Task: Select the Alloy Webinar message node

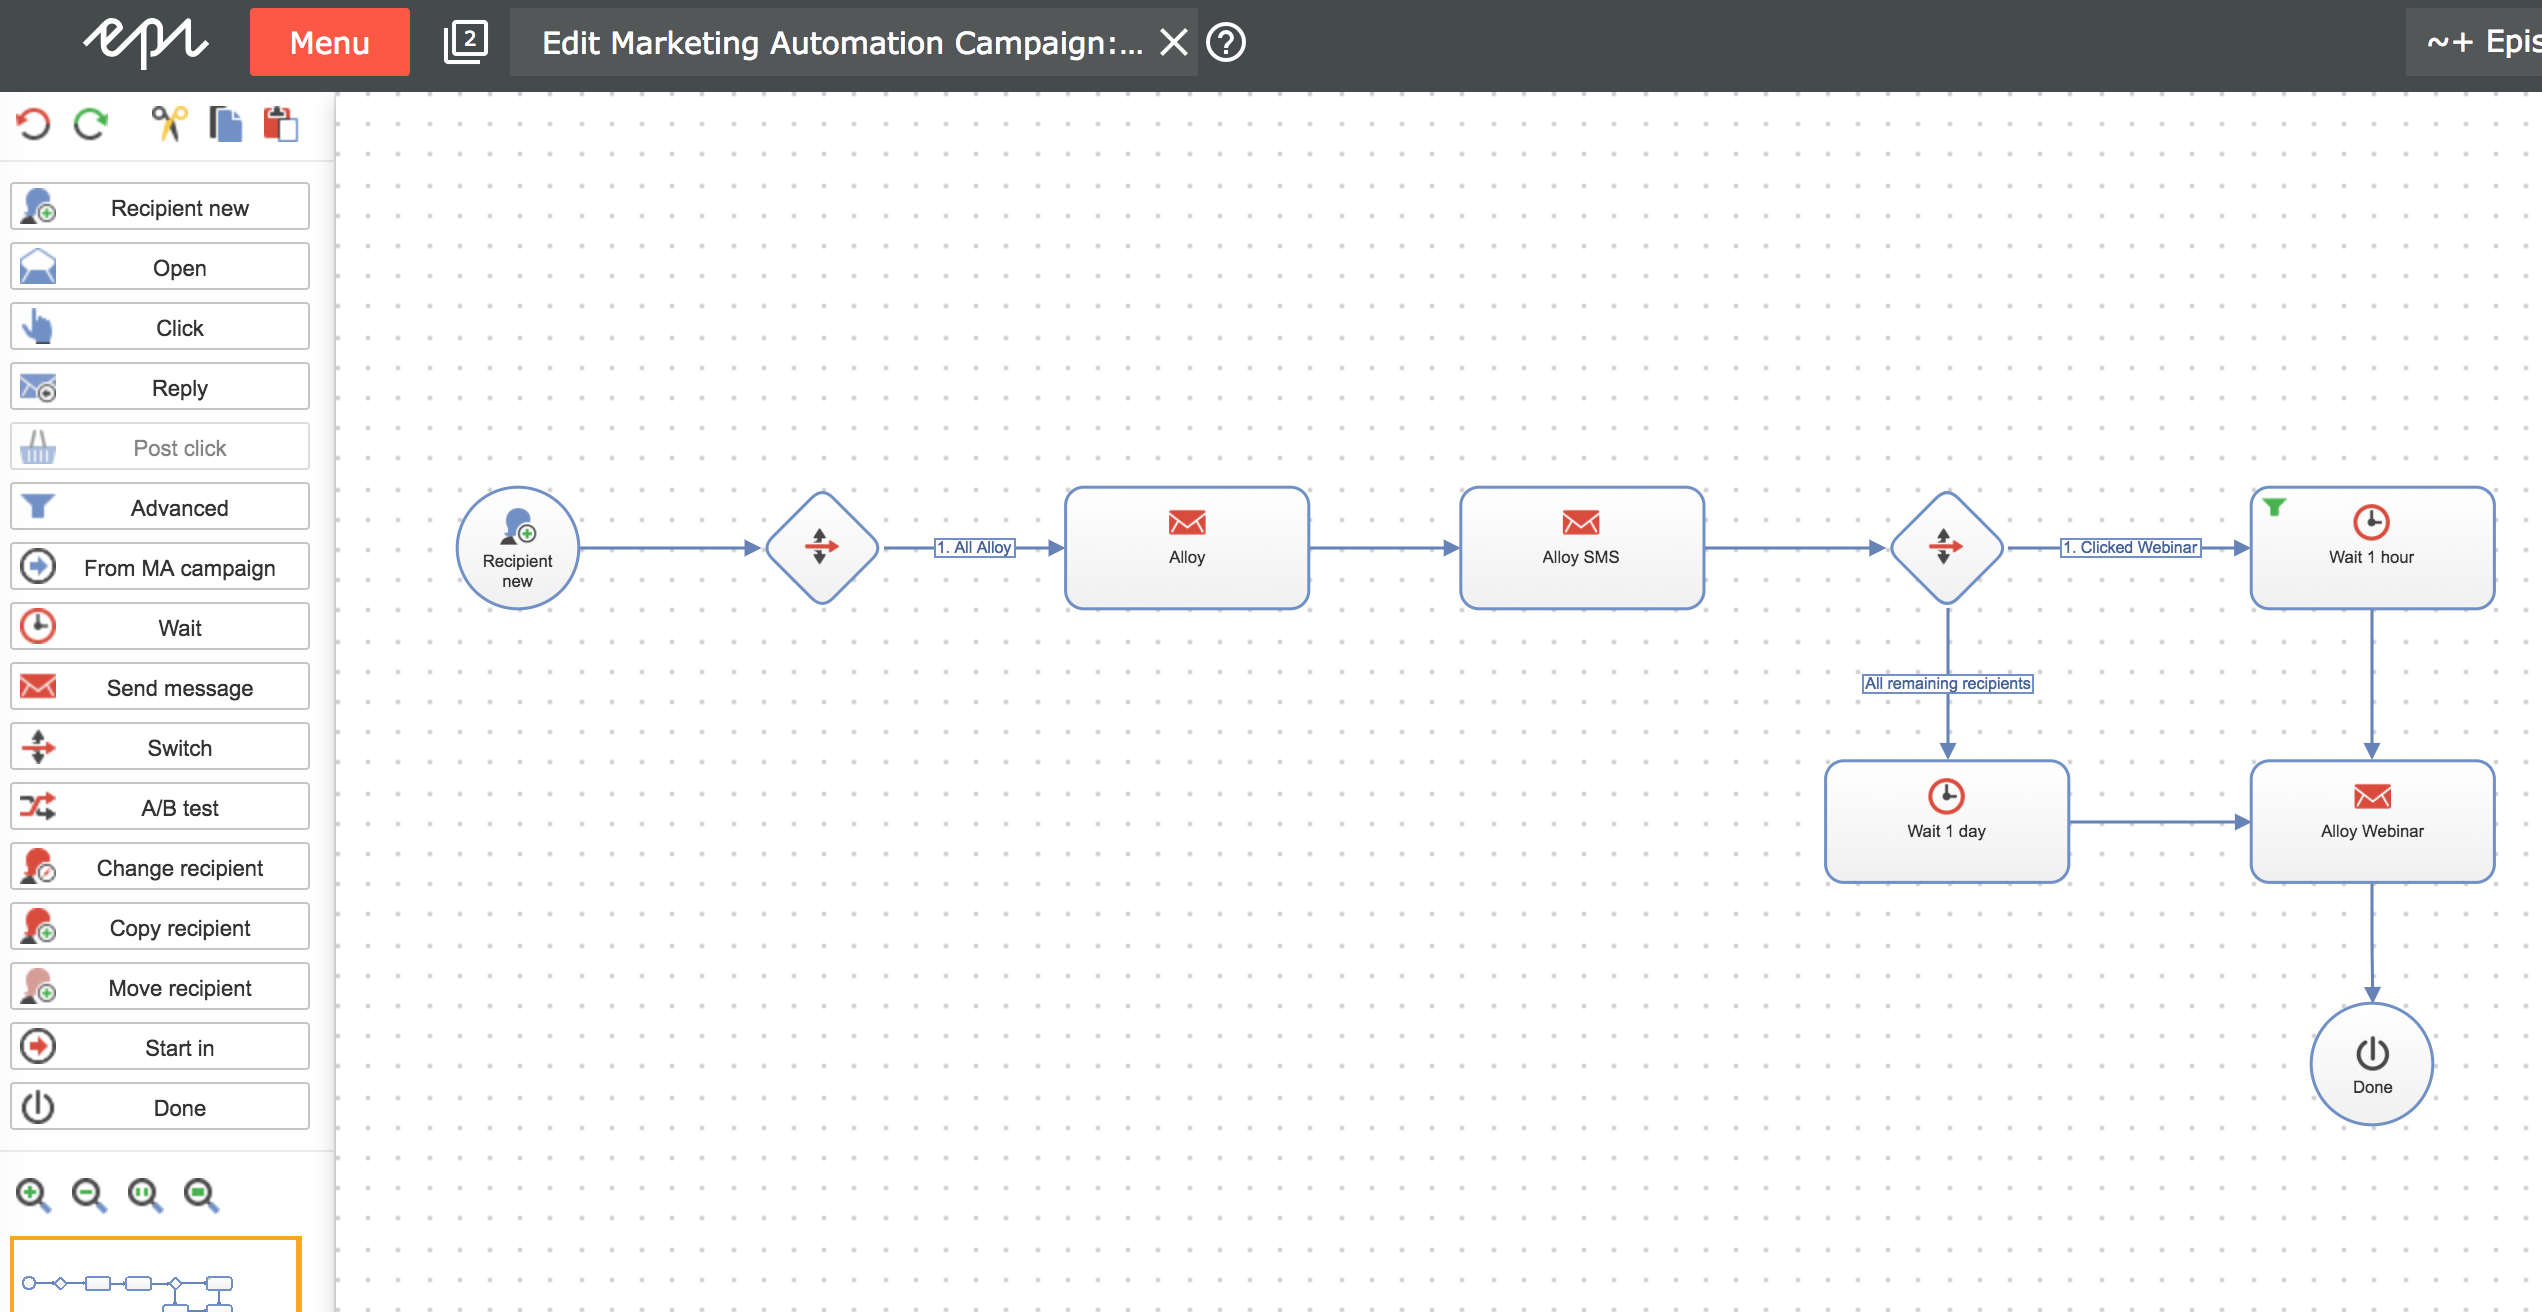Action: click(x=2372, y=822)
